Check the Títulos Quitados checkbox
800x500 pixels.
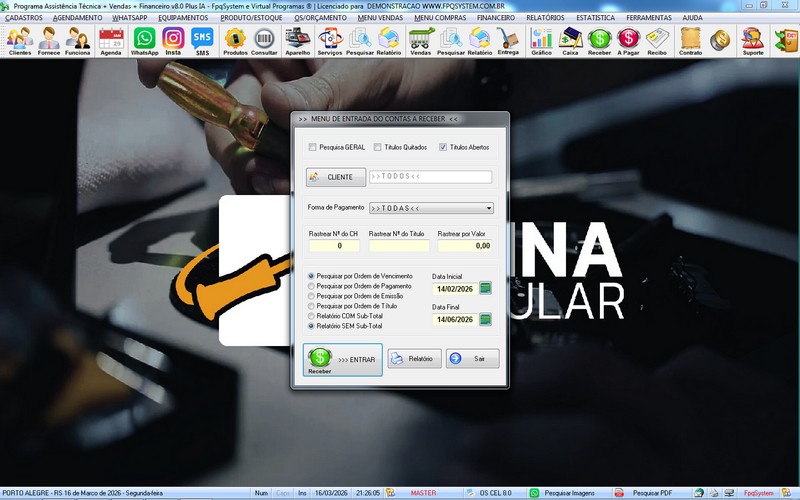point(378,147)
